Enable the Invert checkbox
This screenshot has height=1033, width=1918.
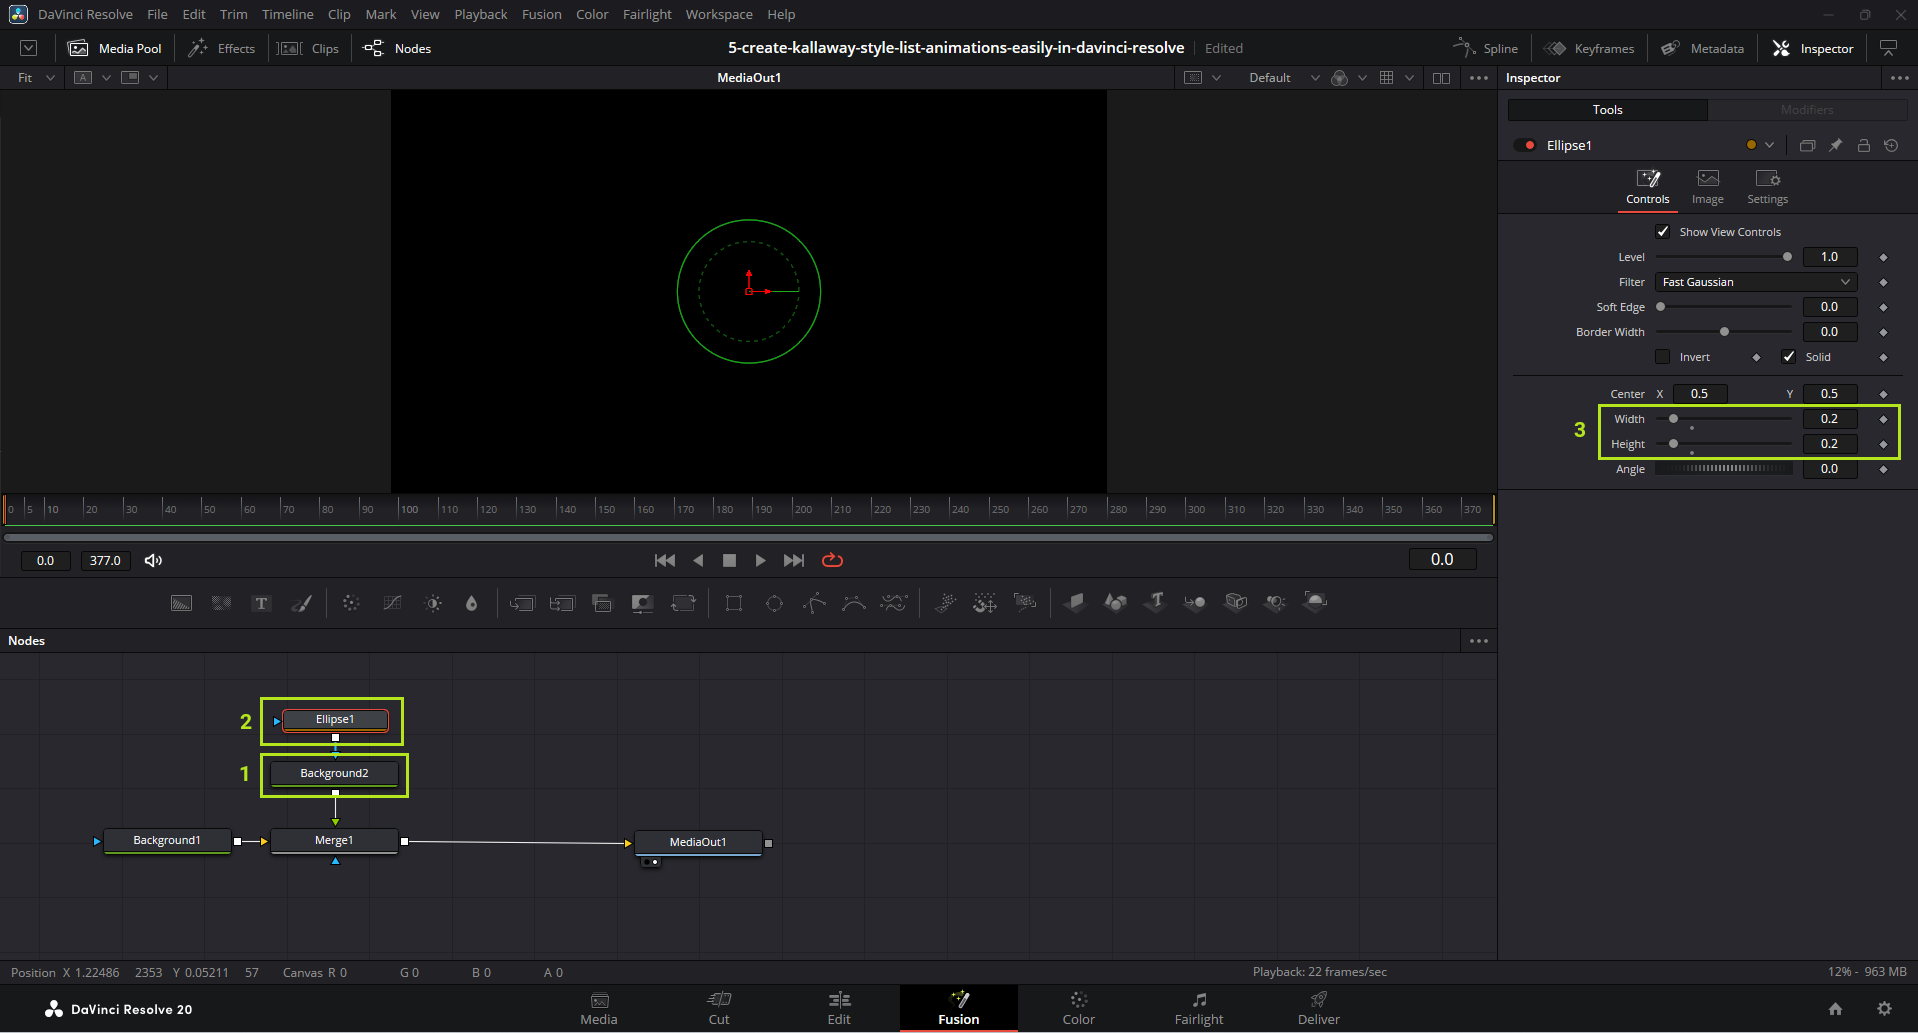click(x=1663, y=357)
